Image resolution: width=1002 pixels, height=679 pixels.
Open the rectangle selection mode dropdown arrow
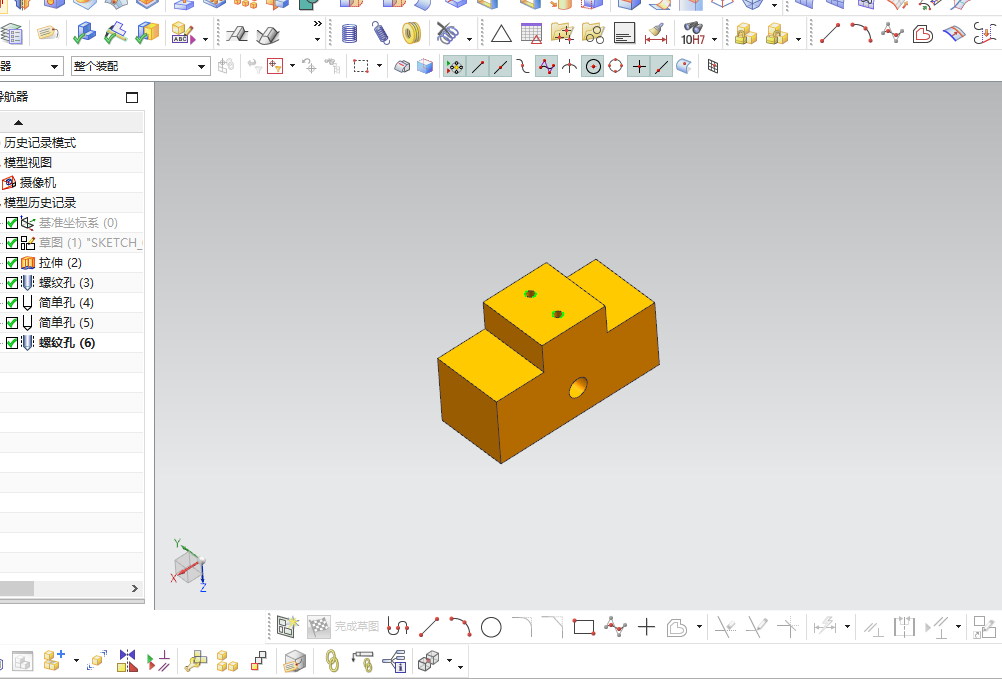pos(379,66)
